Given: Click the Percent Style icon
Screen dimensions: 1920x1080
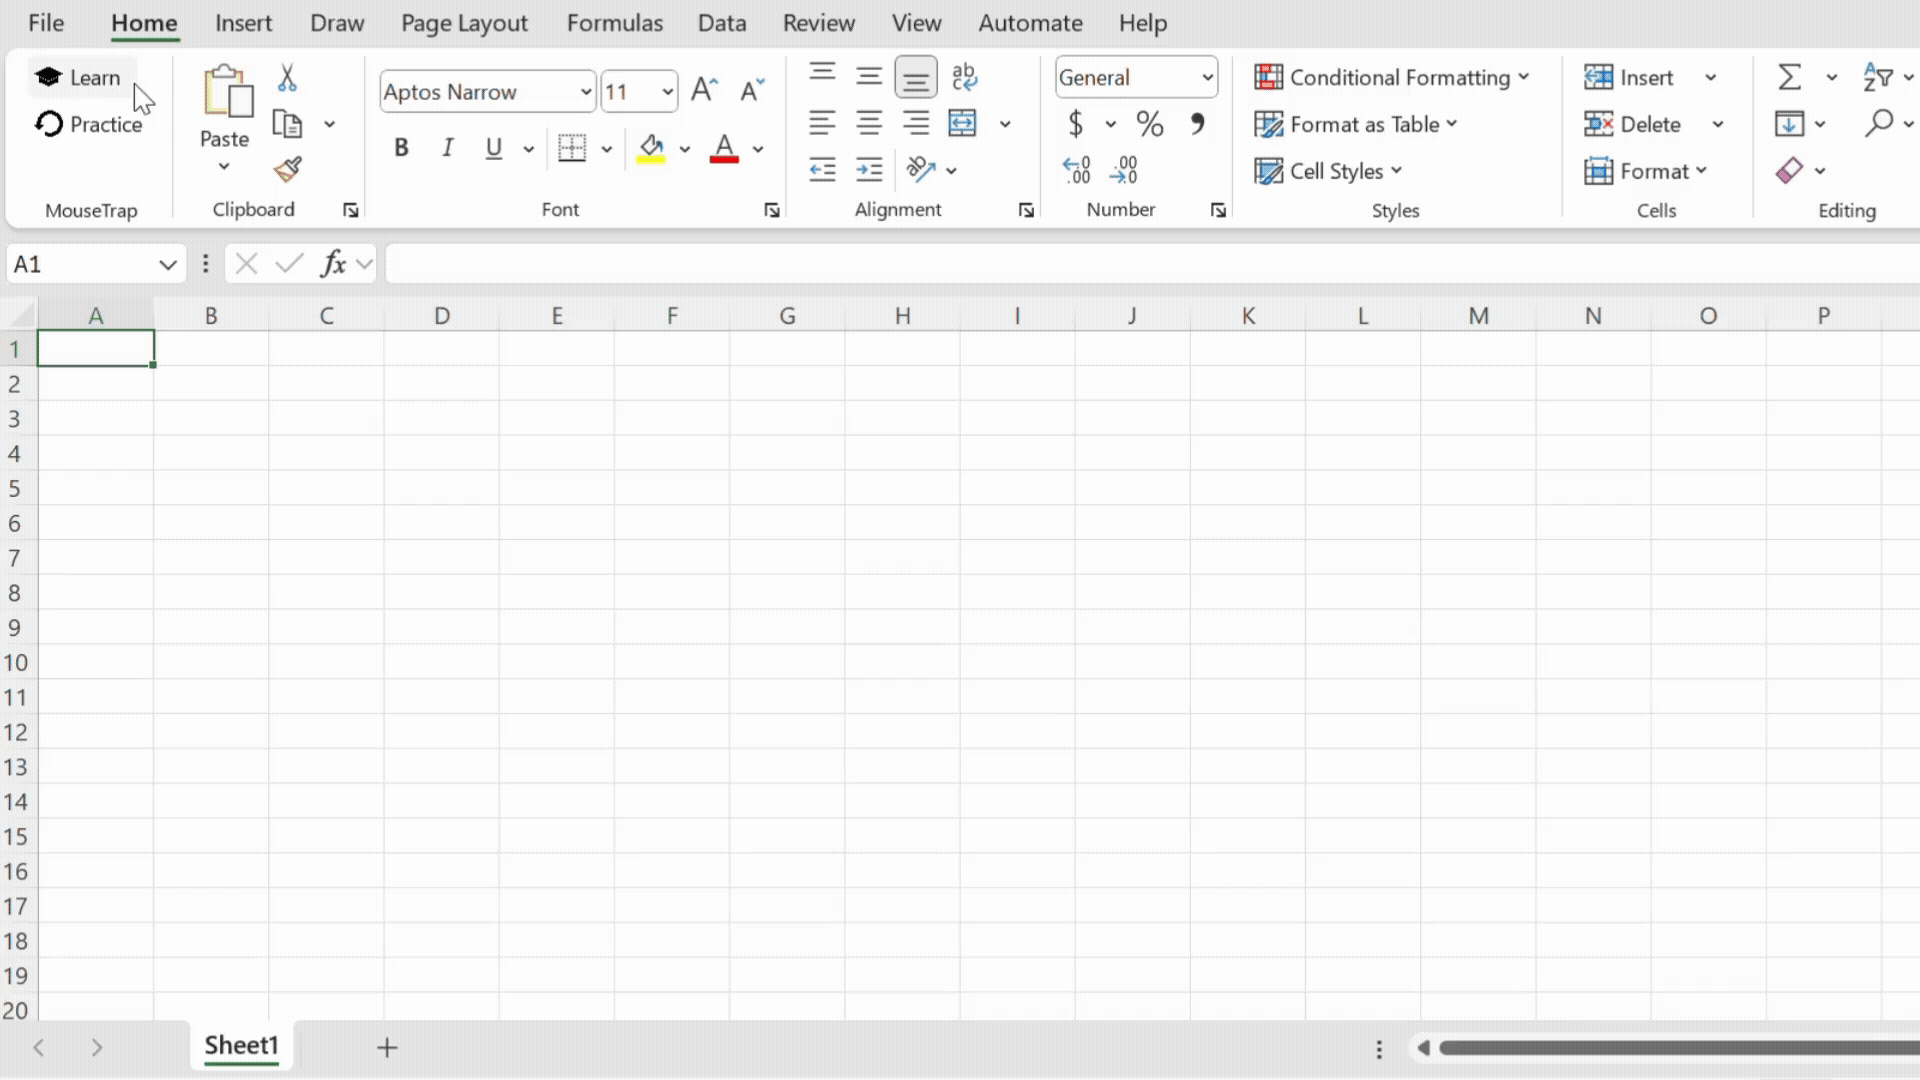Looking at the screenshot, I should tap(1149, 124).
